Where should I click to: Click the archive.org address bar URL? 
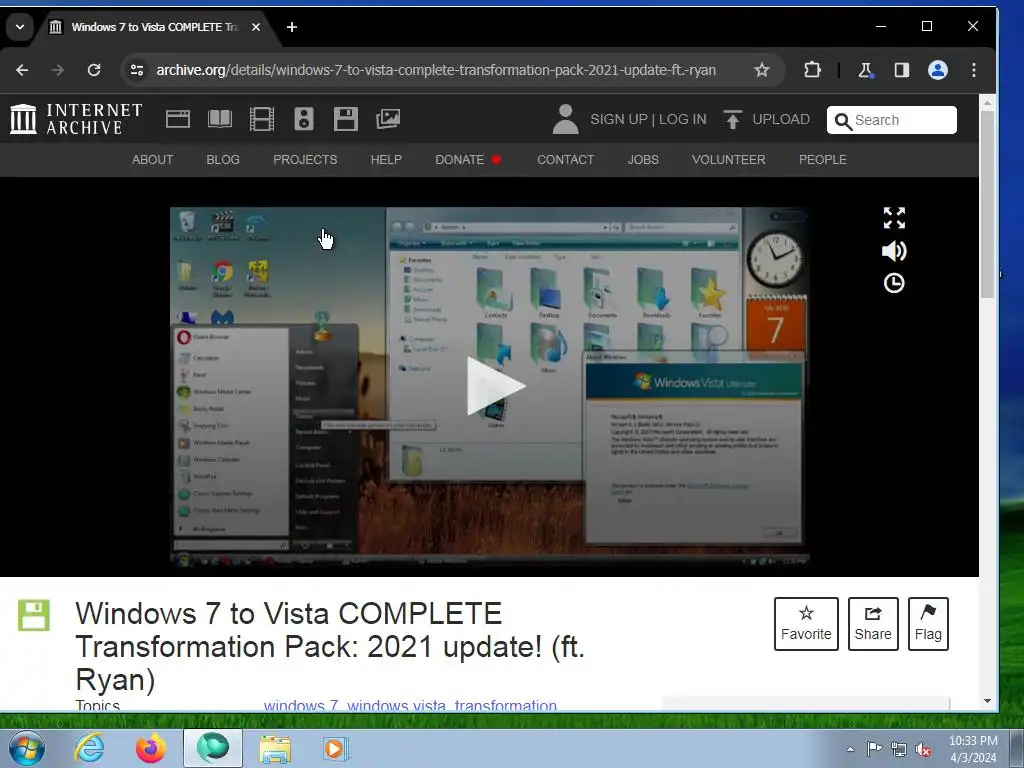pyautogui.click(x=436, y=70)
